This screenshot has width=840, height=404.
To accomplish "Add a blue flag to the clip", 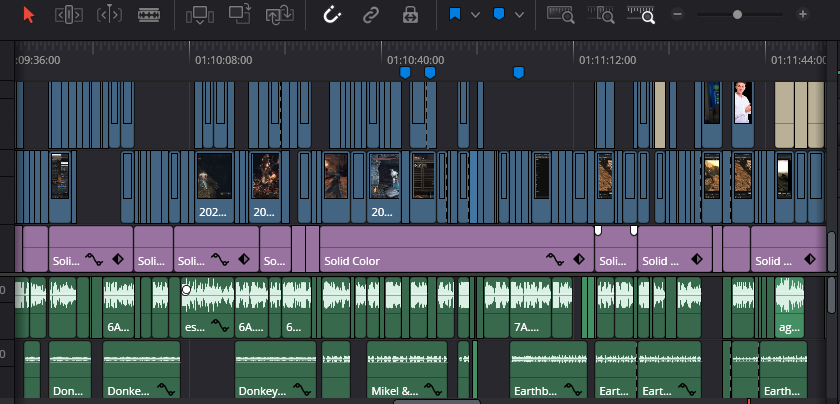I will pyautogui.click(x=455, y=14).
